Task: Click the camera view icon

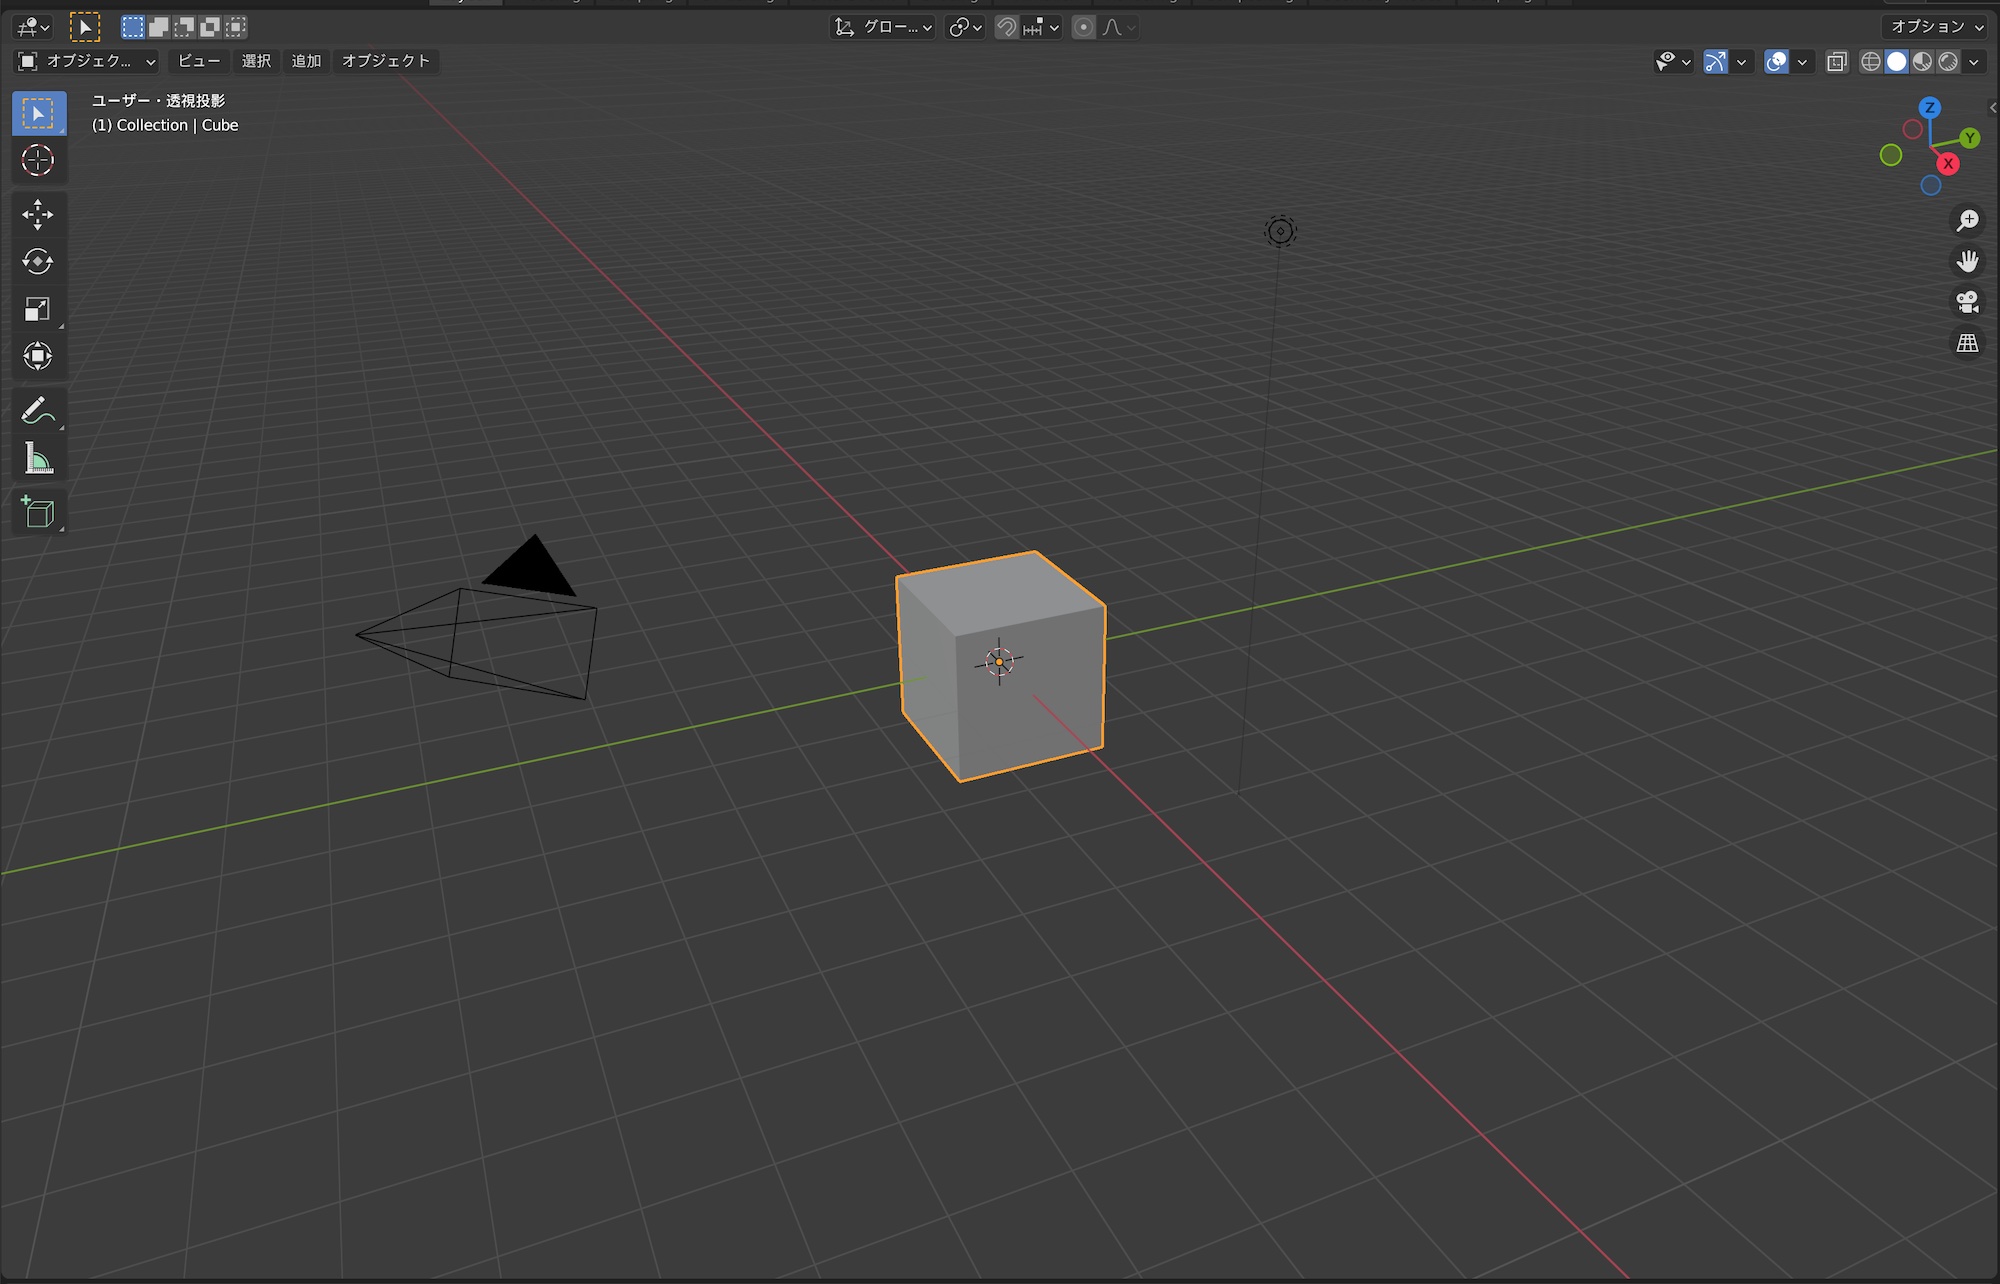Action: point(1967,302)
